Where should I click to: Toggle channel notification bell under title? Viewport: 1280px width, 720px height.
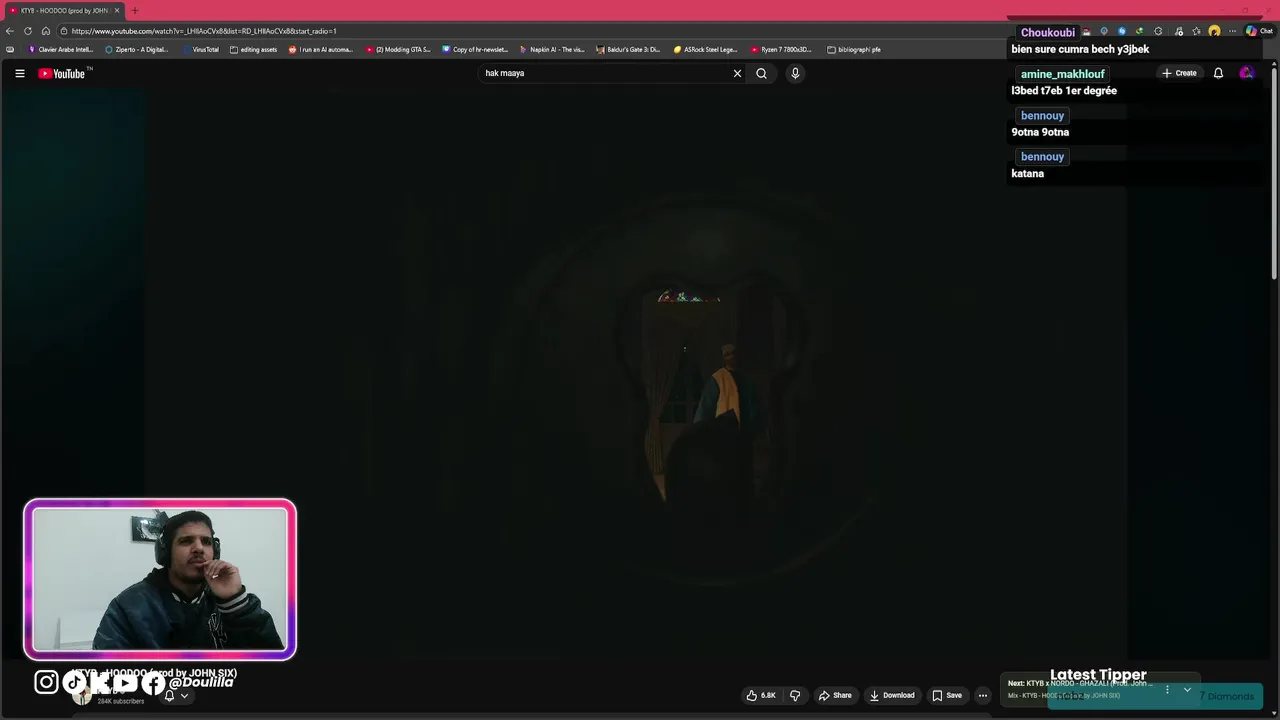(169, 696)
